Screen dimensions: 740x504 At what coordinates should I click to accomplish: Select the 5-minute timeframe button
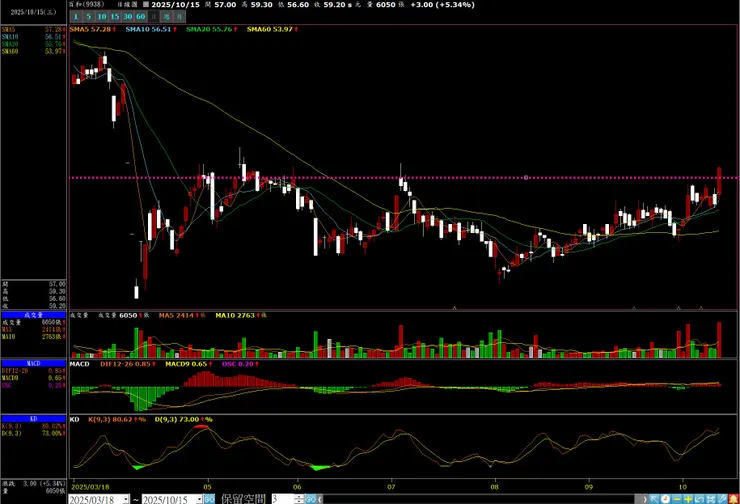(x=88, y=17)
